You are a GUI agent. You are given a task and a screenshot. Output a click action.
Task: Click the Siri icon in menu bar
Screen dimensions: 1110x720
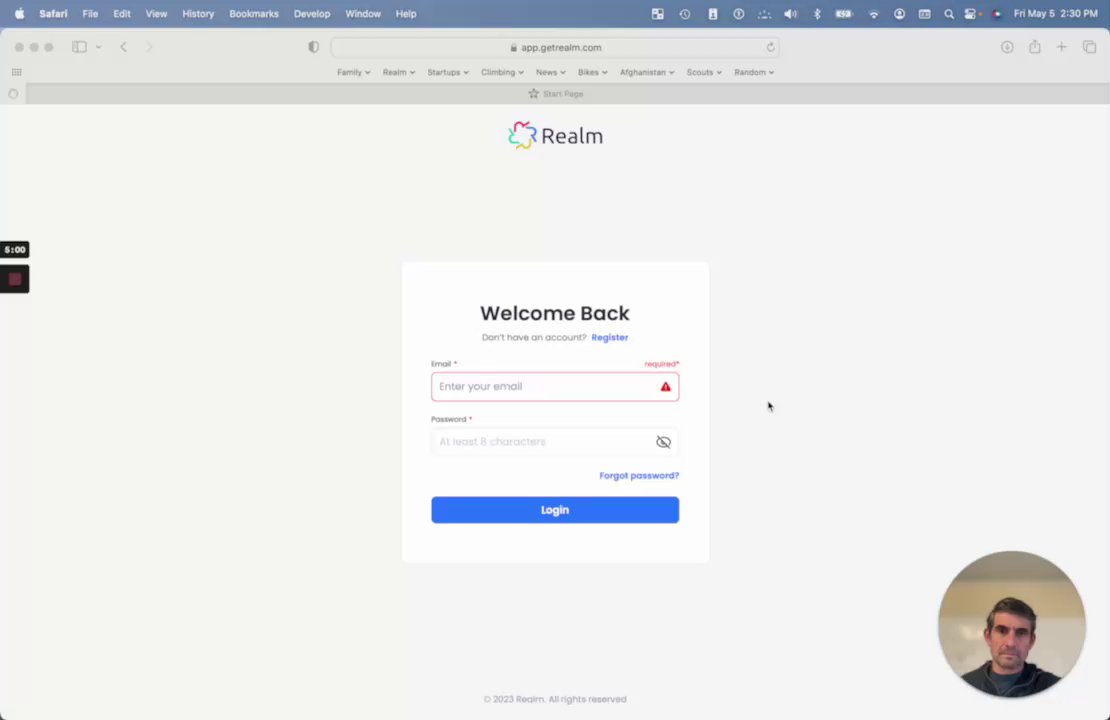coord(997,13)
